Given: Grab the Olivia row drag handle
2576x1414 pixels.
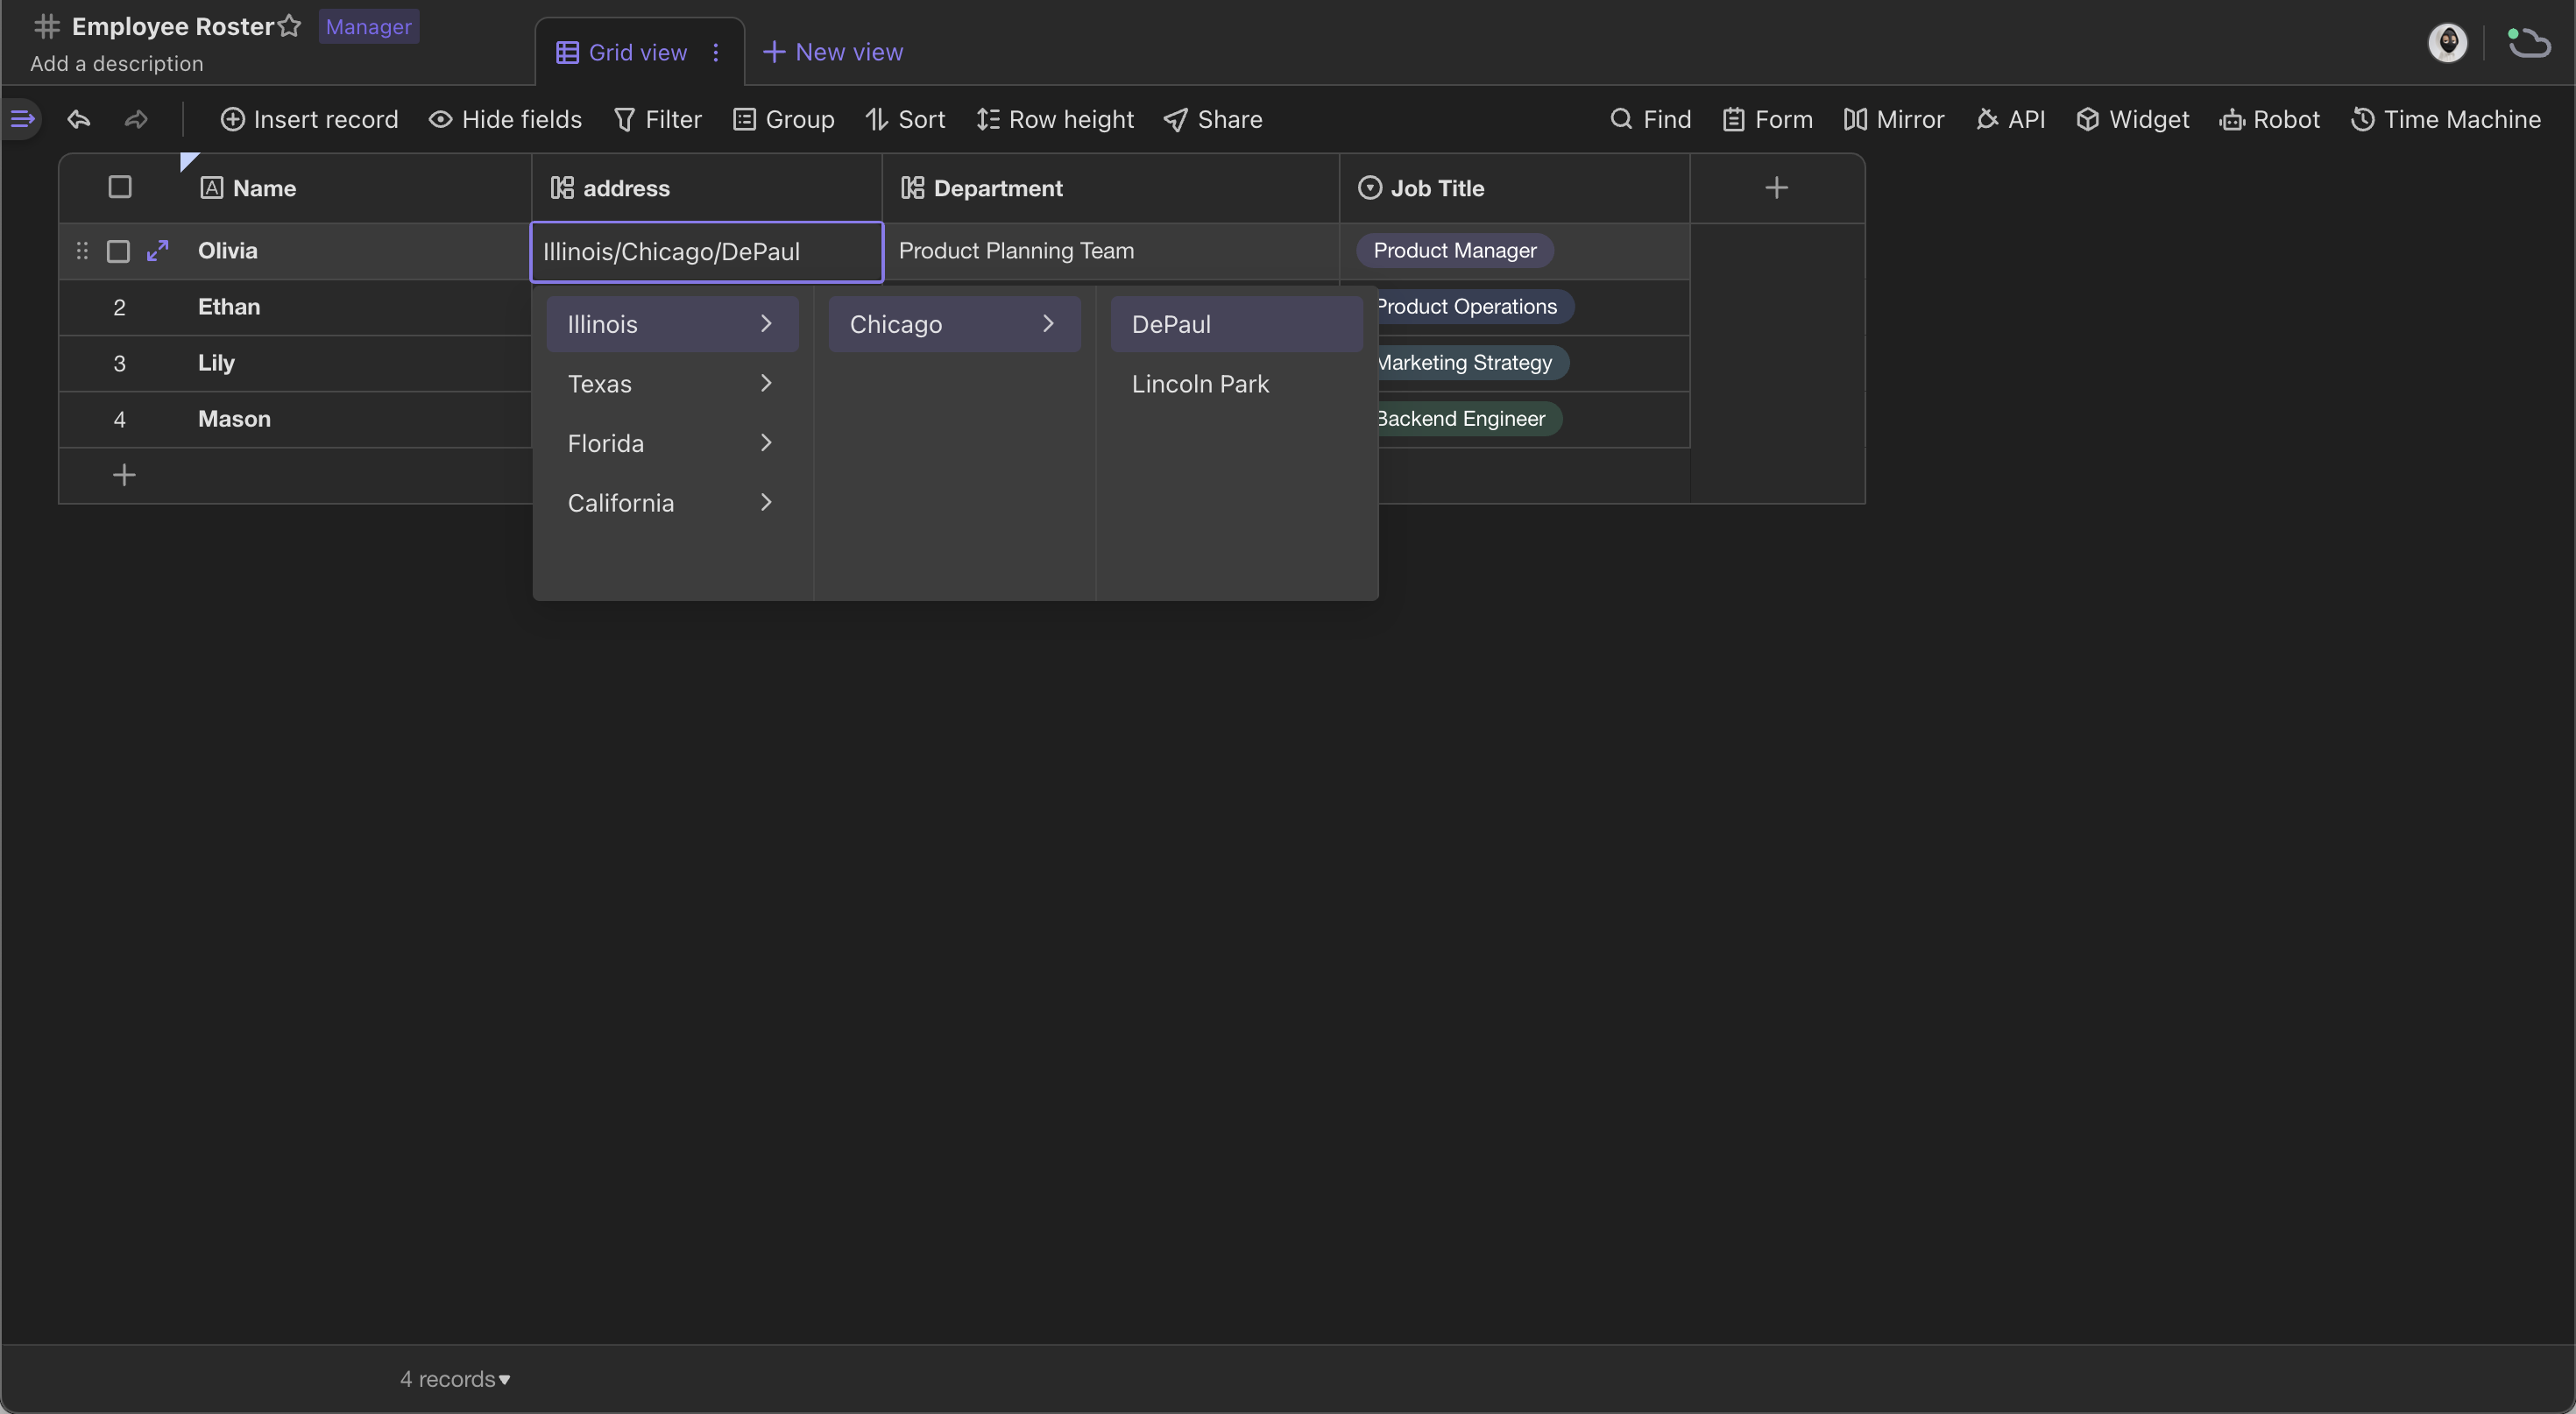Looking at the screenshot, I should tap(82, 250).
